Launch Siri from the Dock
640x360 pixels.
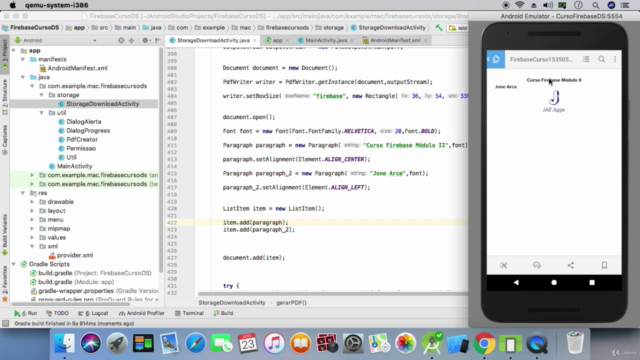(x=91, y=343)
